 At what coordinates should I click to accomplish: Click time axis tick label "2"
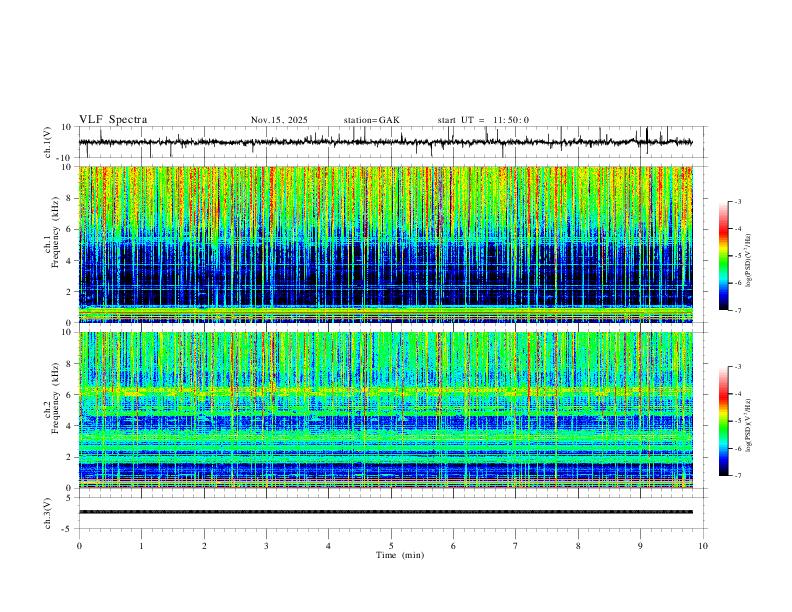pyautogui.click(x=204, y=546)
